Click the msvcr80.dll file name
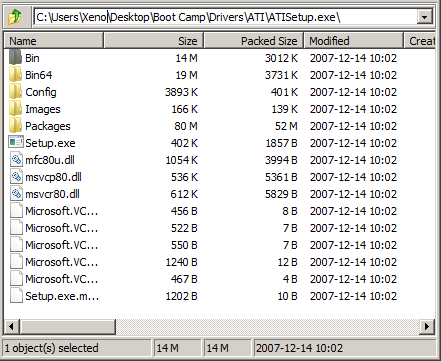Viewport: 441px width, 361px height. [x=52, y=194]
